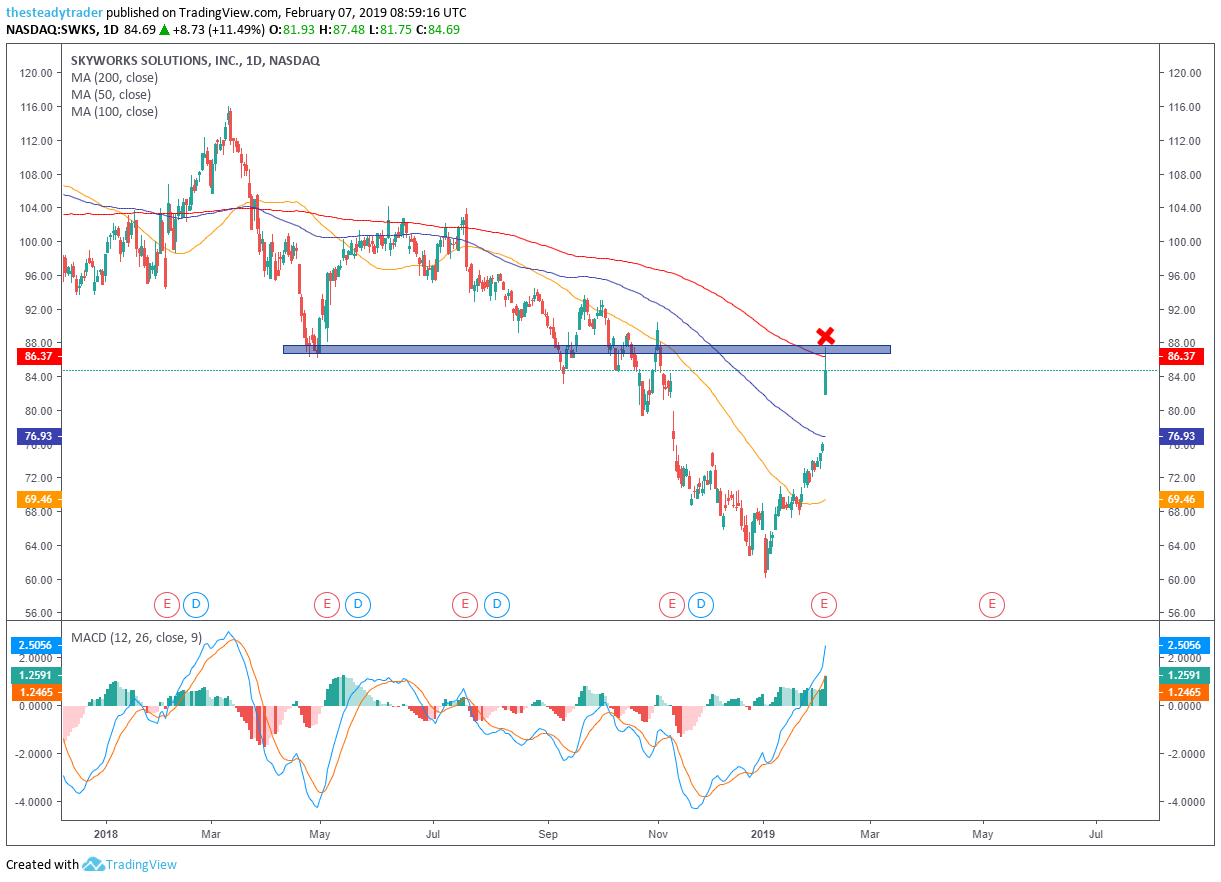Viewport: 1221px width, 882px height.
Task: Select the MA (100, close) indicator label
Action: [114, 112]
